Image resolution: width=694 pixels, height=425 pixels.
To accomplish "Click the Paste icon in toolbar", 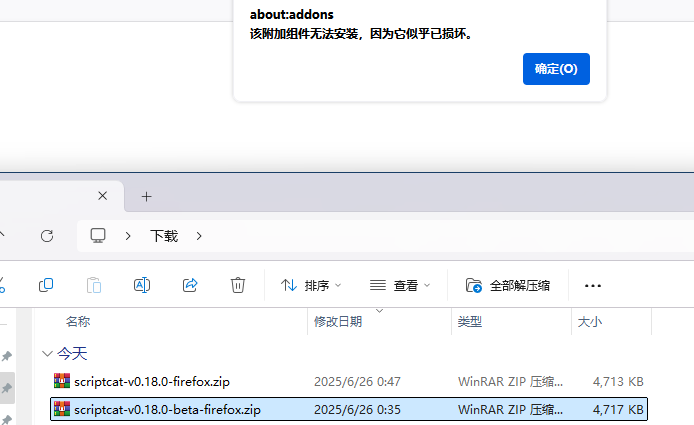I will click(94, 285).
